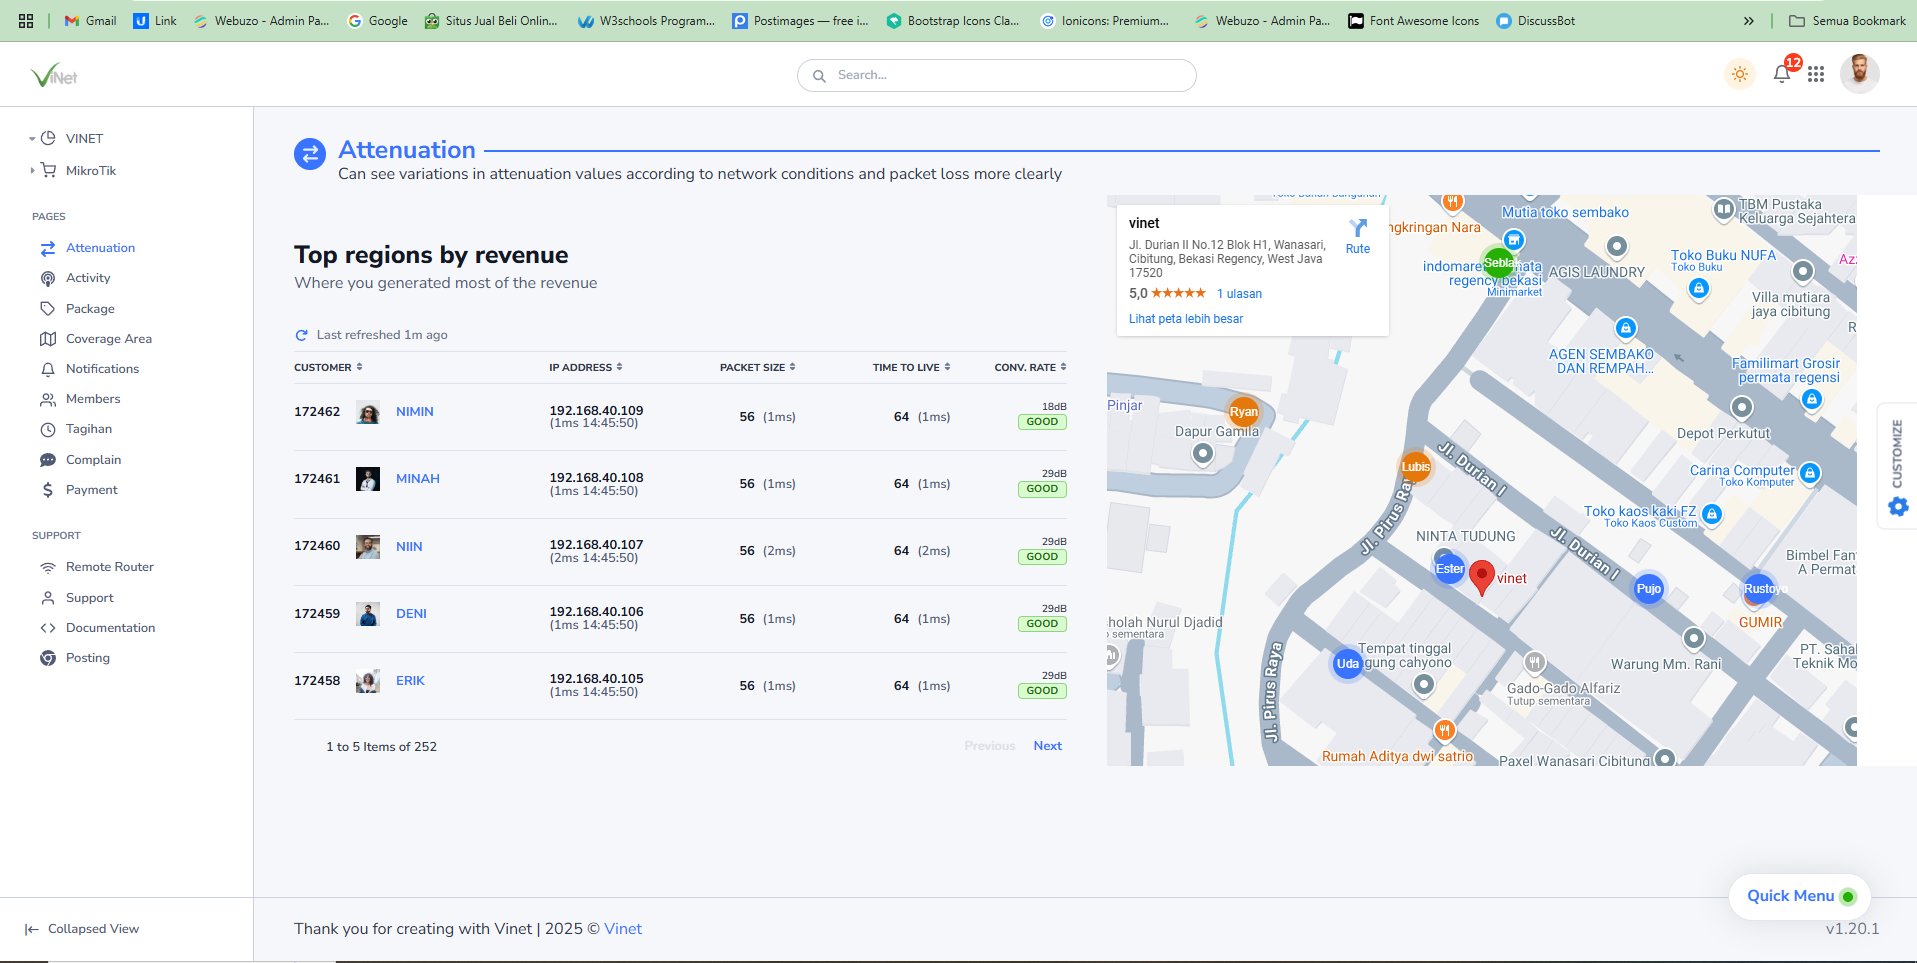This screenshot has height=963, width=1917.
Task: Open the Vinet footer link
Action: point(623,929)
